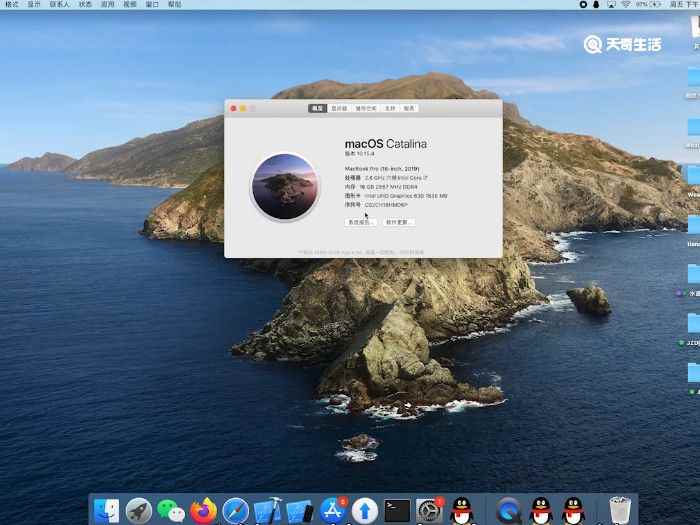Open Xcode hammer icon in dock
The image size is (700, 525).
point(268,510)
